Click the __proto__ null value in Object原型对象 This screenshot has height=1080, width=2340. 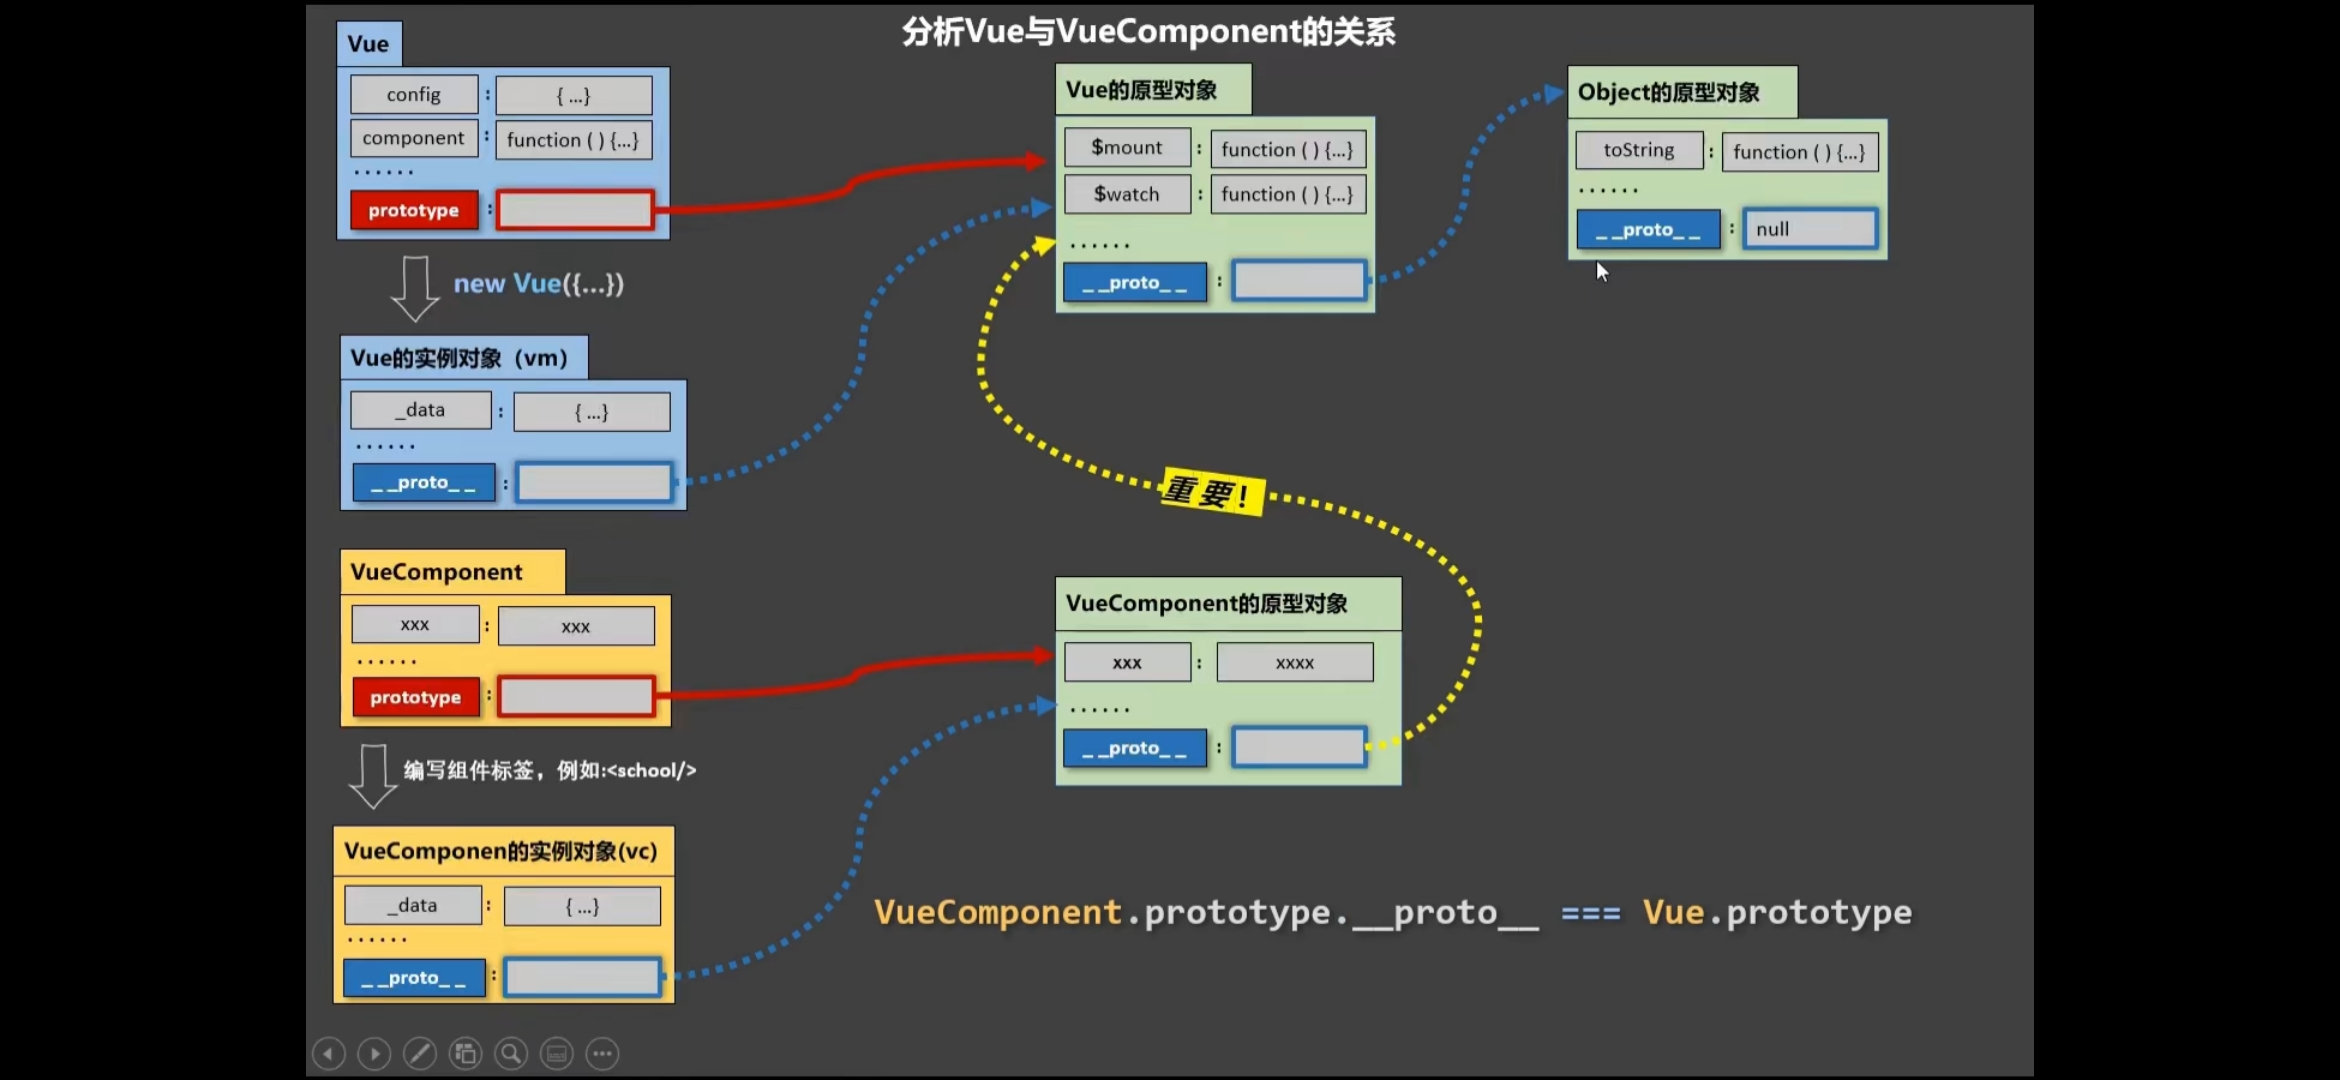coord(1809,227)
